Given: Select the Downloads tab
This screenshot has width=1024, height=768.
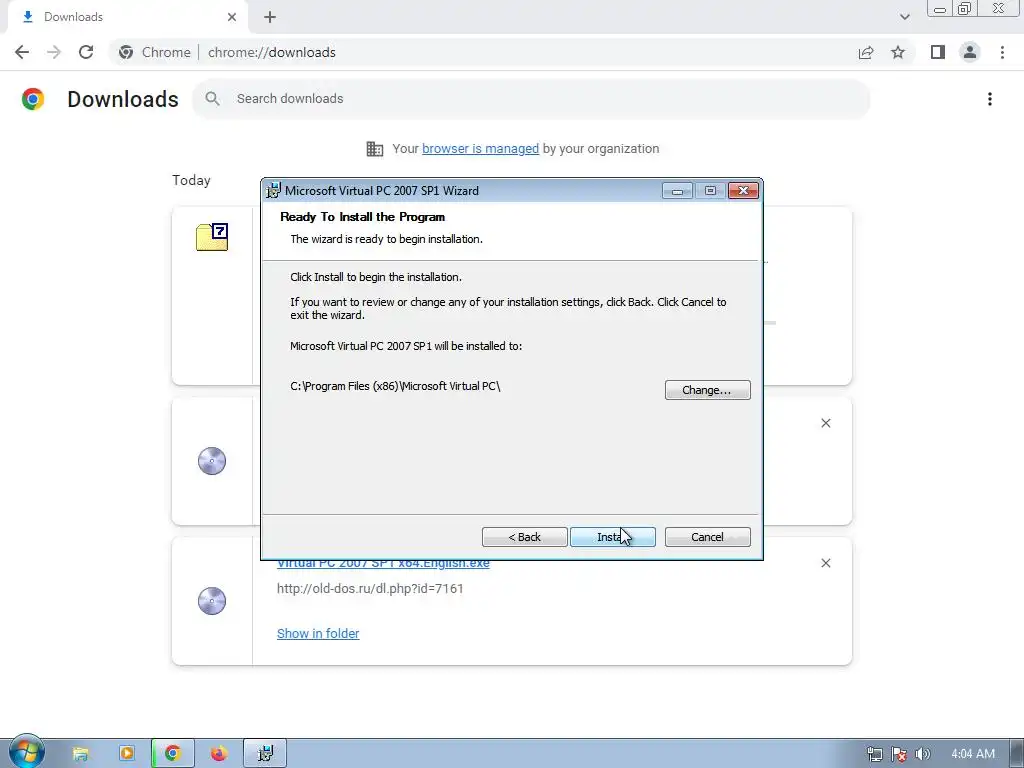Looking at the screenshot, I should (127, 17).
